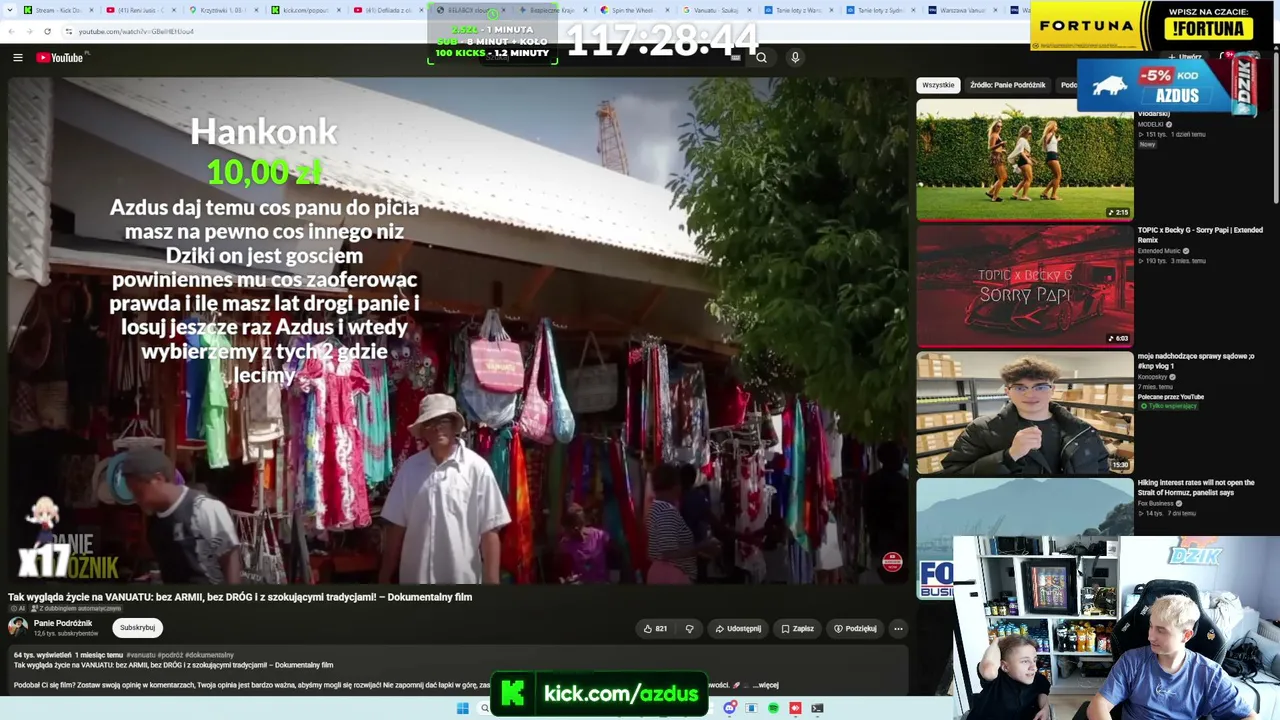
Task: Start voice search with the microphone
Action: coord(795,58)
